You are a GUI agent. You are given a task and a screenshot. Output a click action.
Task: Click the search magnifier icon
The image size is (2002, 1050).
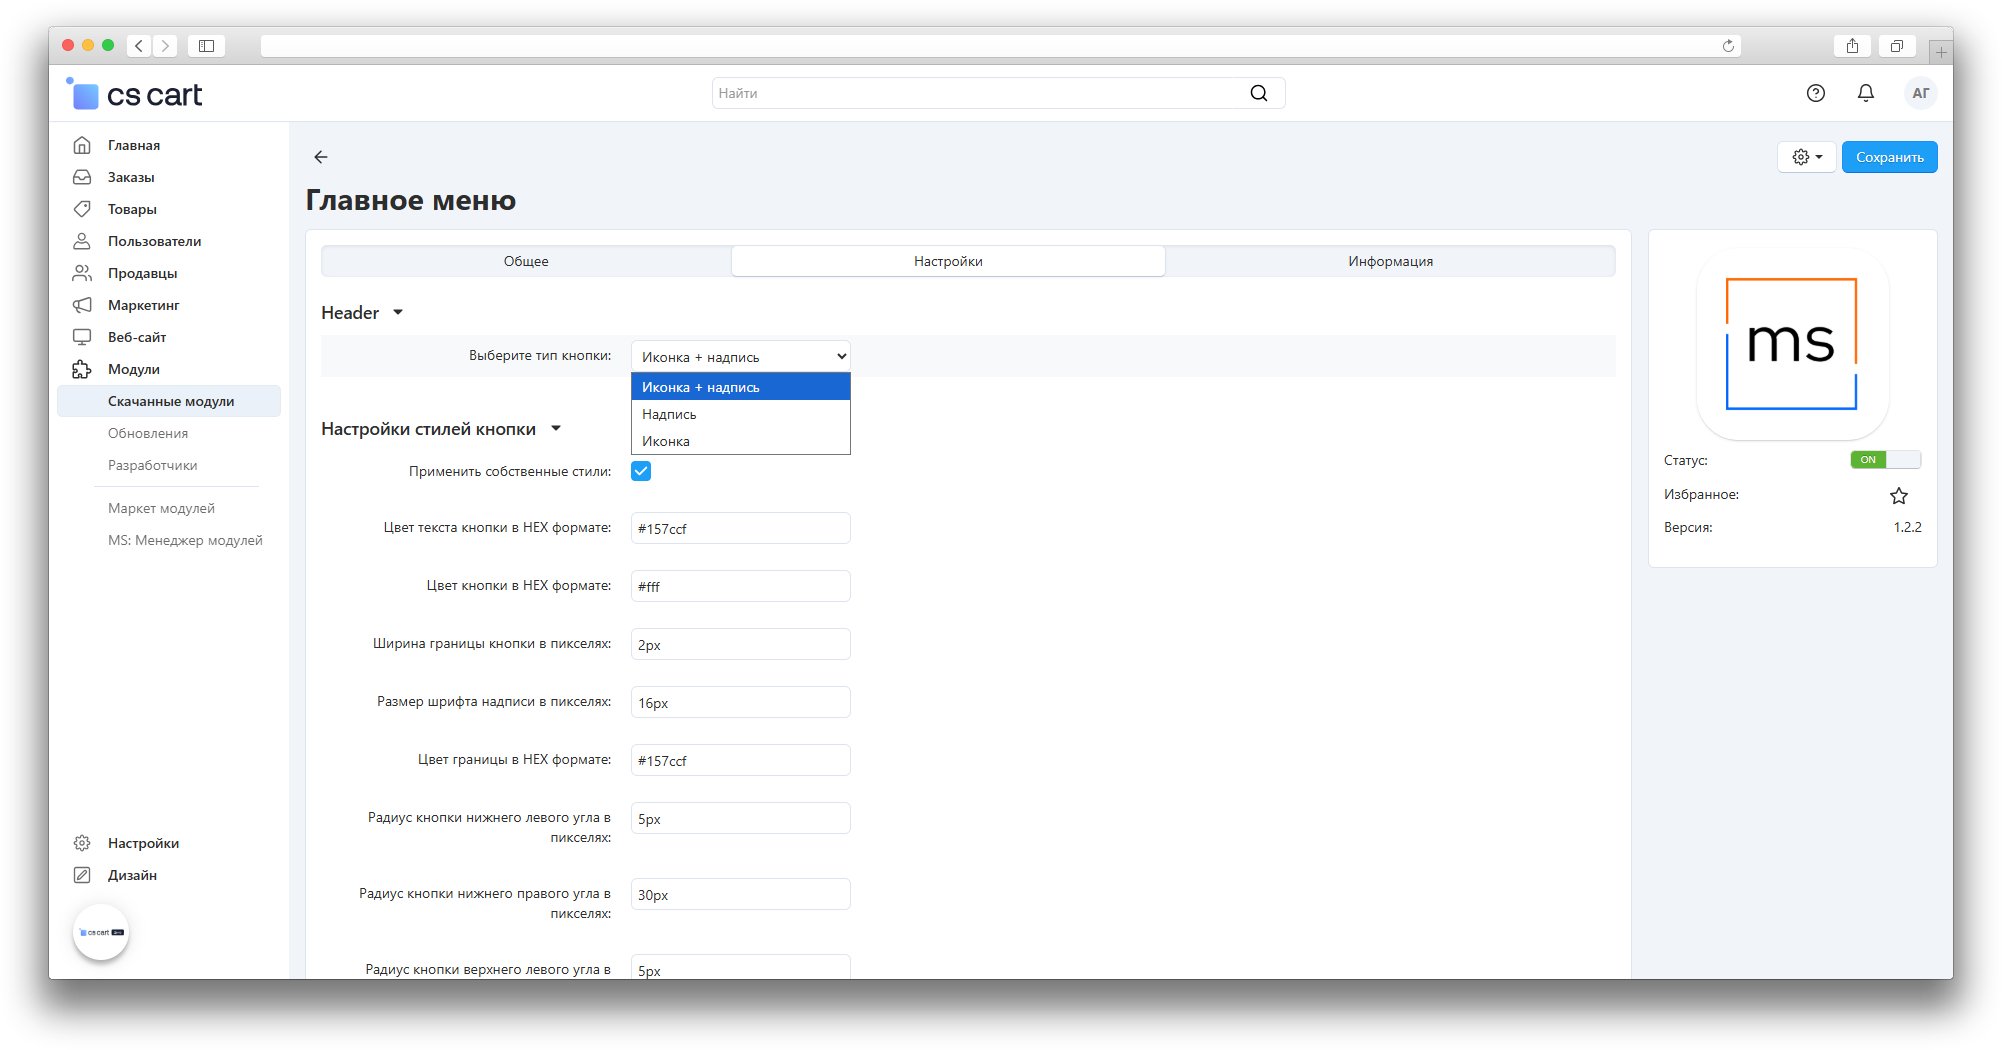(x=1258, y=93)
